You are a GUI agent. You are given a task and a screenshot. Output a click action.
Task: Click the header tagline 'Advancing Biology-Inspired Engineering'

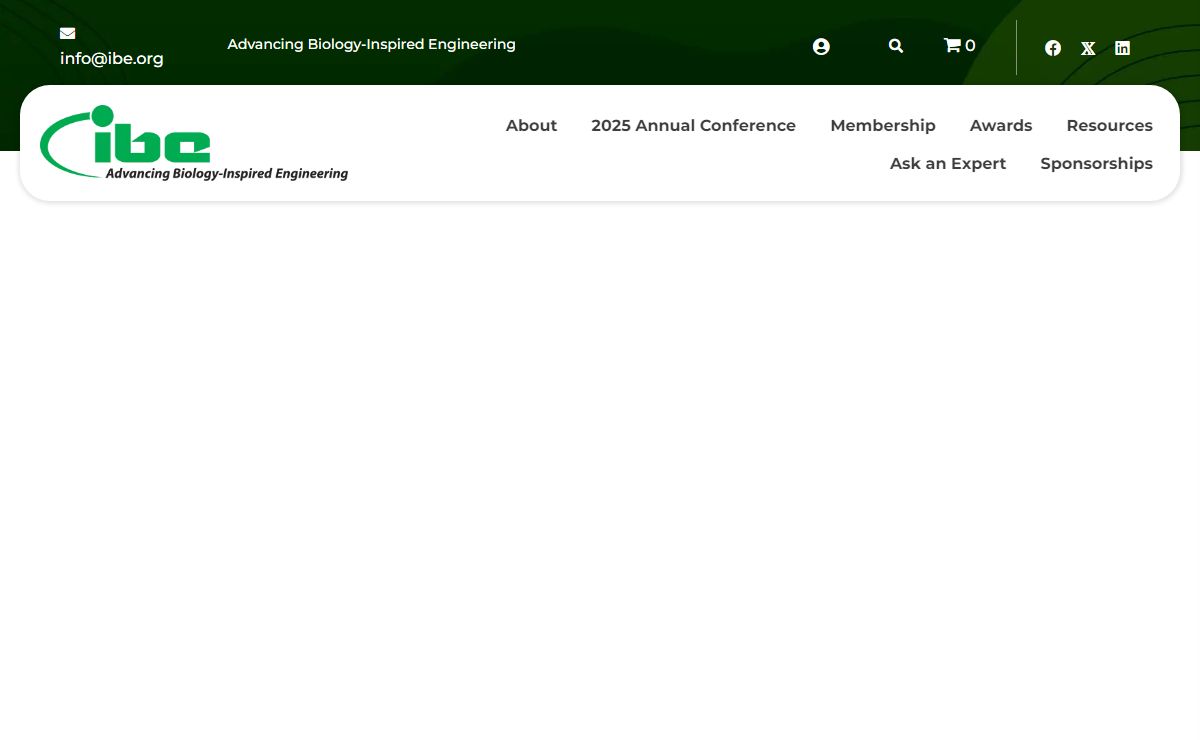[x=371, y=44]
